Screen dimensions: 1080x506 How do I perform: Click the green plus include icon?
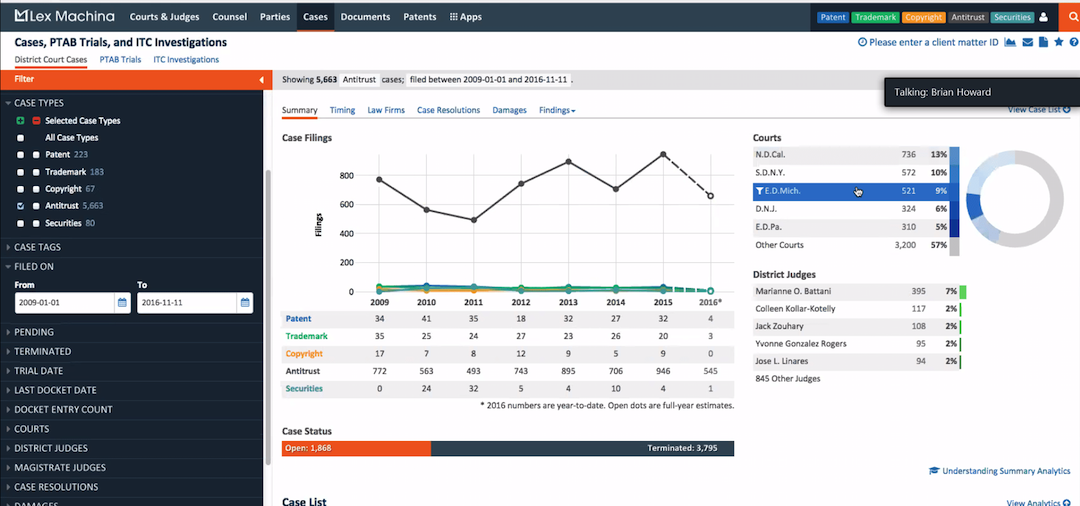pyautogui.click(x=21, y=120)
